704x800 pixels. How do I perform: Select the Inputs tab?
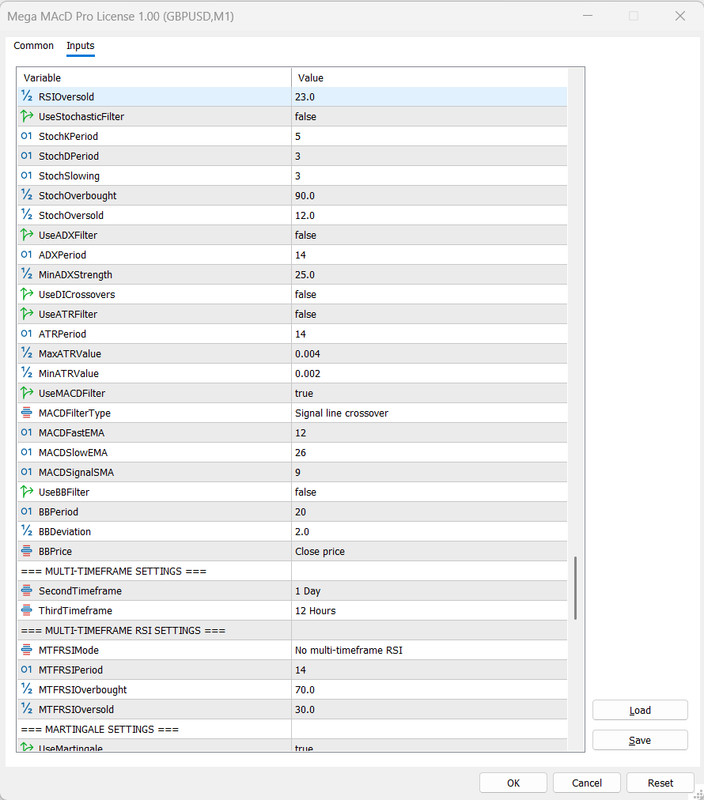80,45
